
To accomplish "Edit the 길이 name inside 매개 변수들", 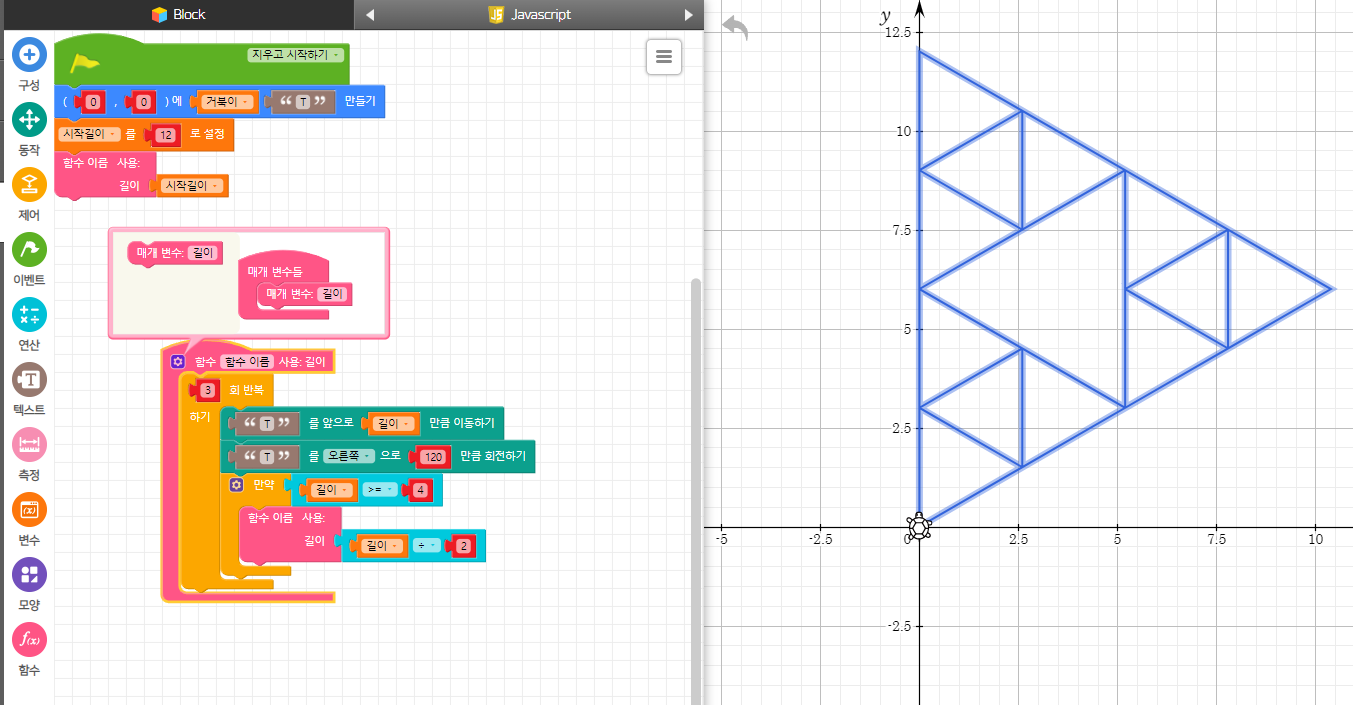I will (332, 293).
